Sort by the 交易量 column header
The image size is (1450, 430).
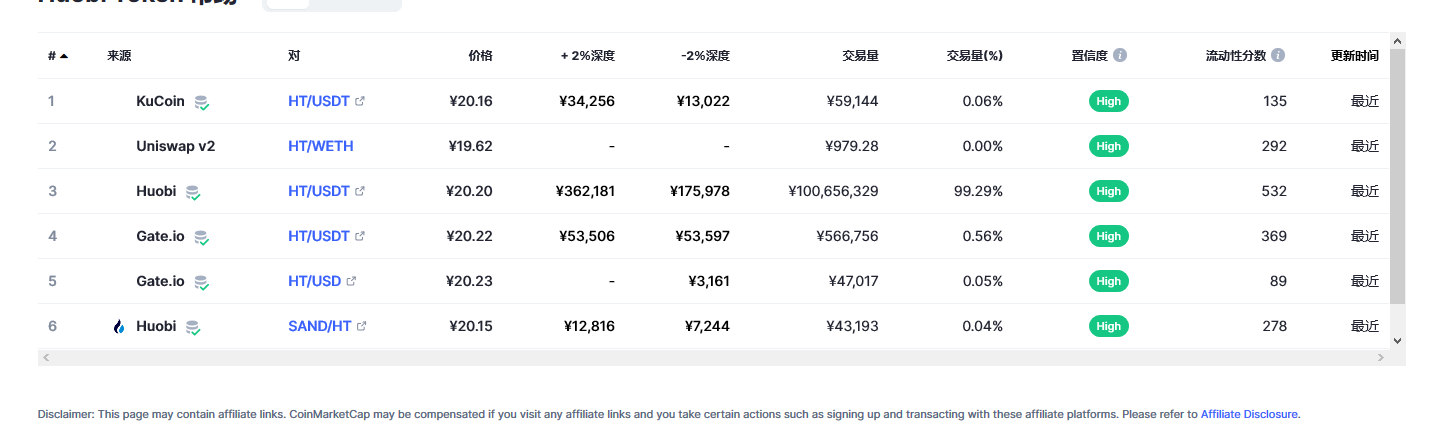pos(860,56)
